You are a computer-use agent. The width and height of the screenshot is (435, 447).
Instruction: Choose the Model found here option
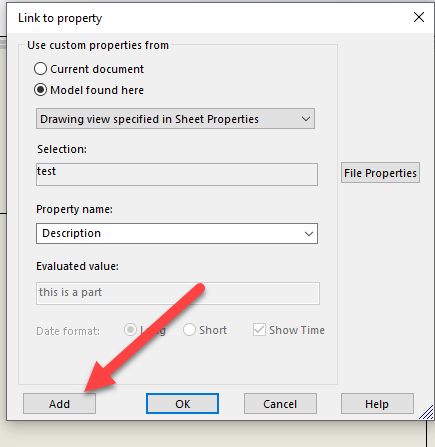tap(40, 90)
